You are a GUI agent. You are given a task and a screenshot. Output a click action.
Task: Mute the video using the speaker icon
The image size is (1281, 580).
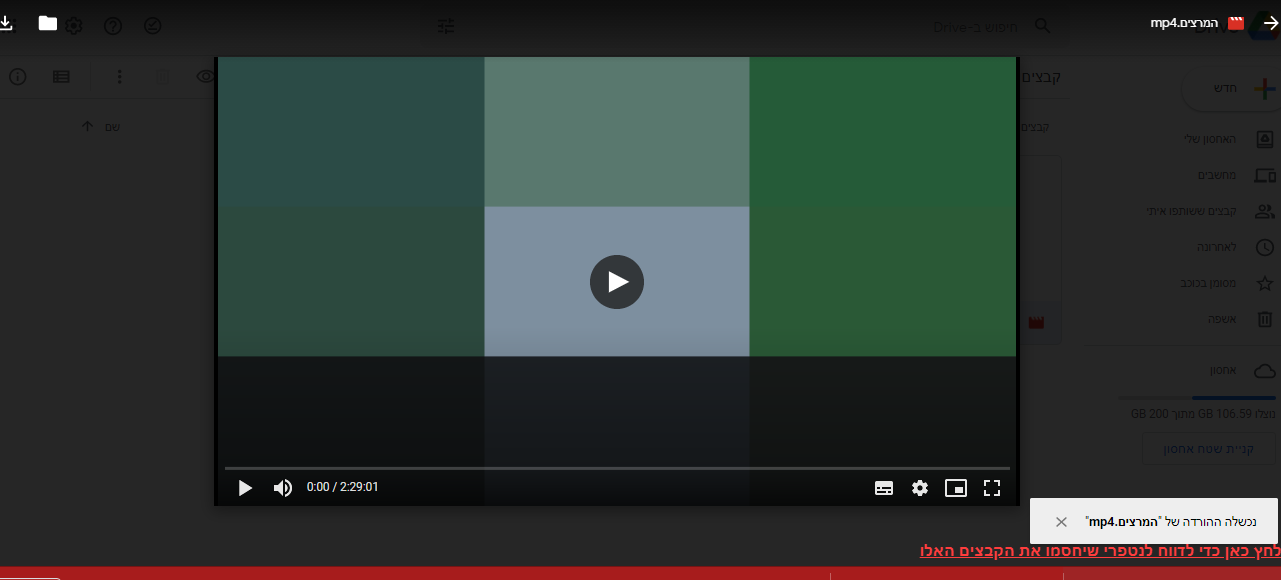(283, 488)
